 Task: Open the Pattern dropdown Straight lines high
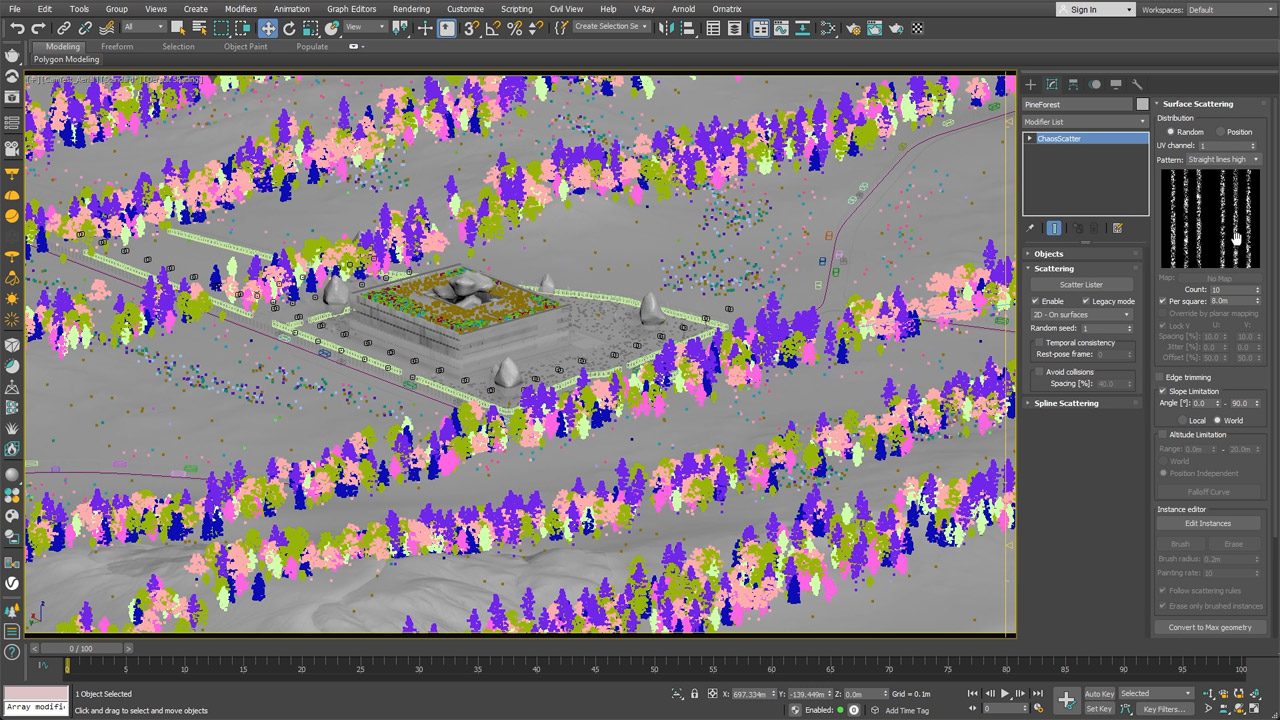coord(1223,160)
